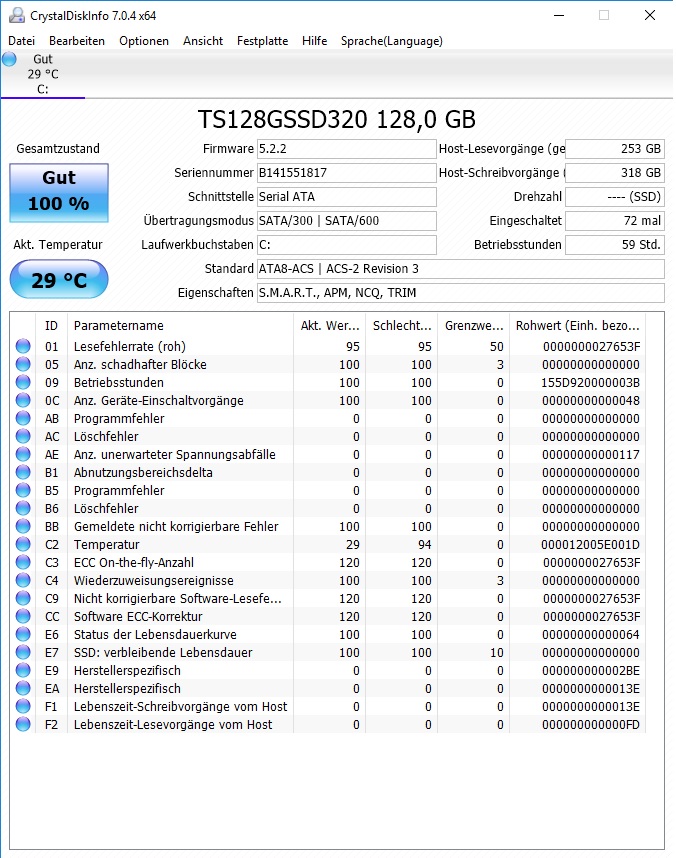Open the Ansicht menu
The image size is (676, 858).
click(203, 41)
